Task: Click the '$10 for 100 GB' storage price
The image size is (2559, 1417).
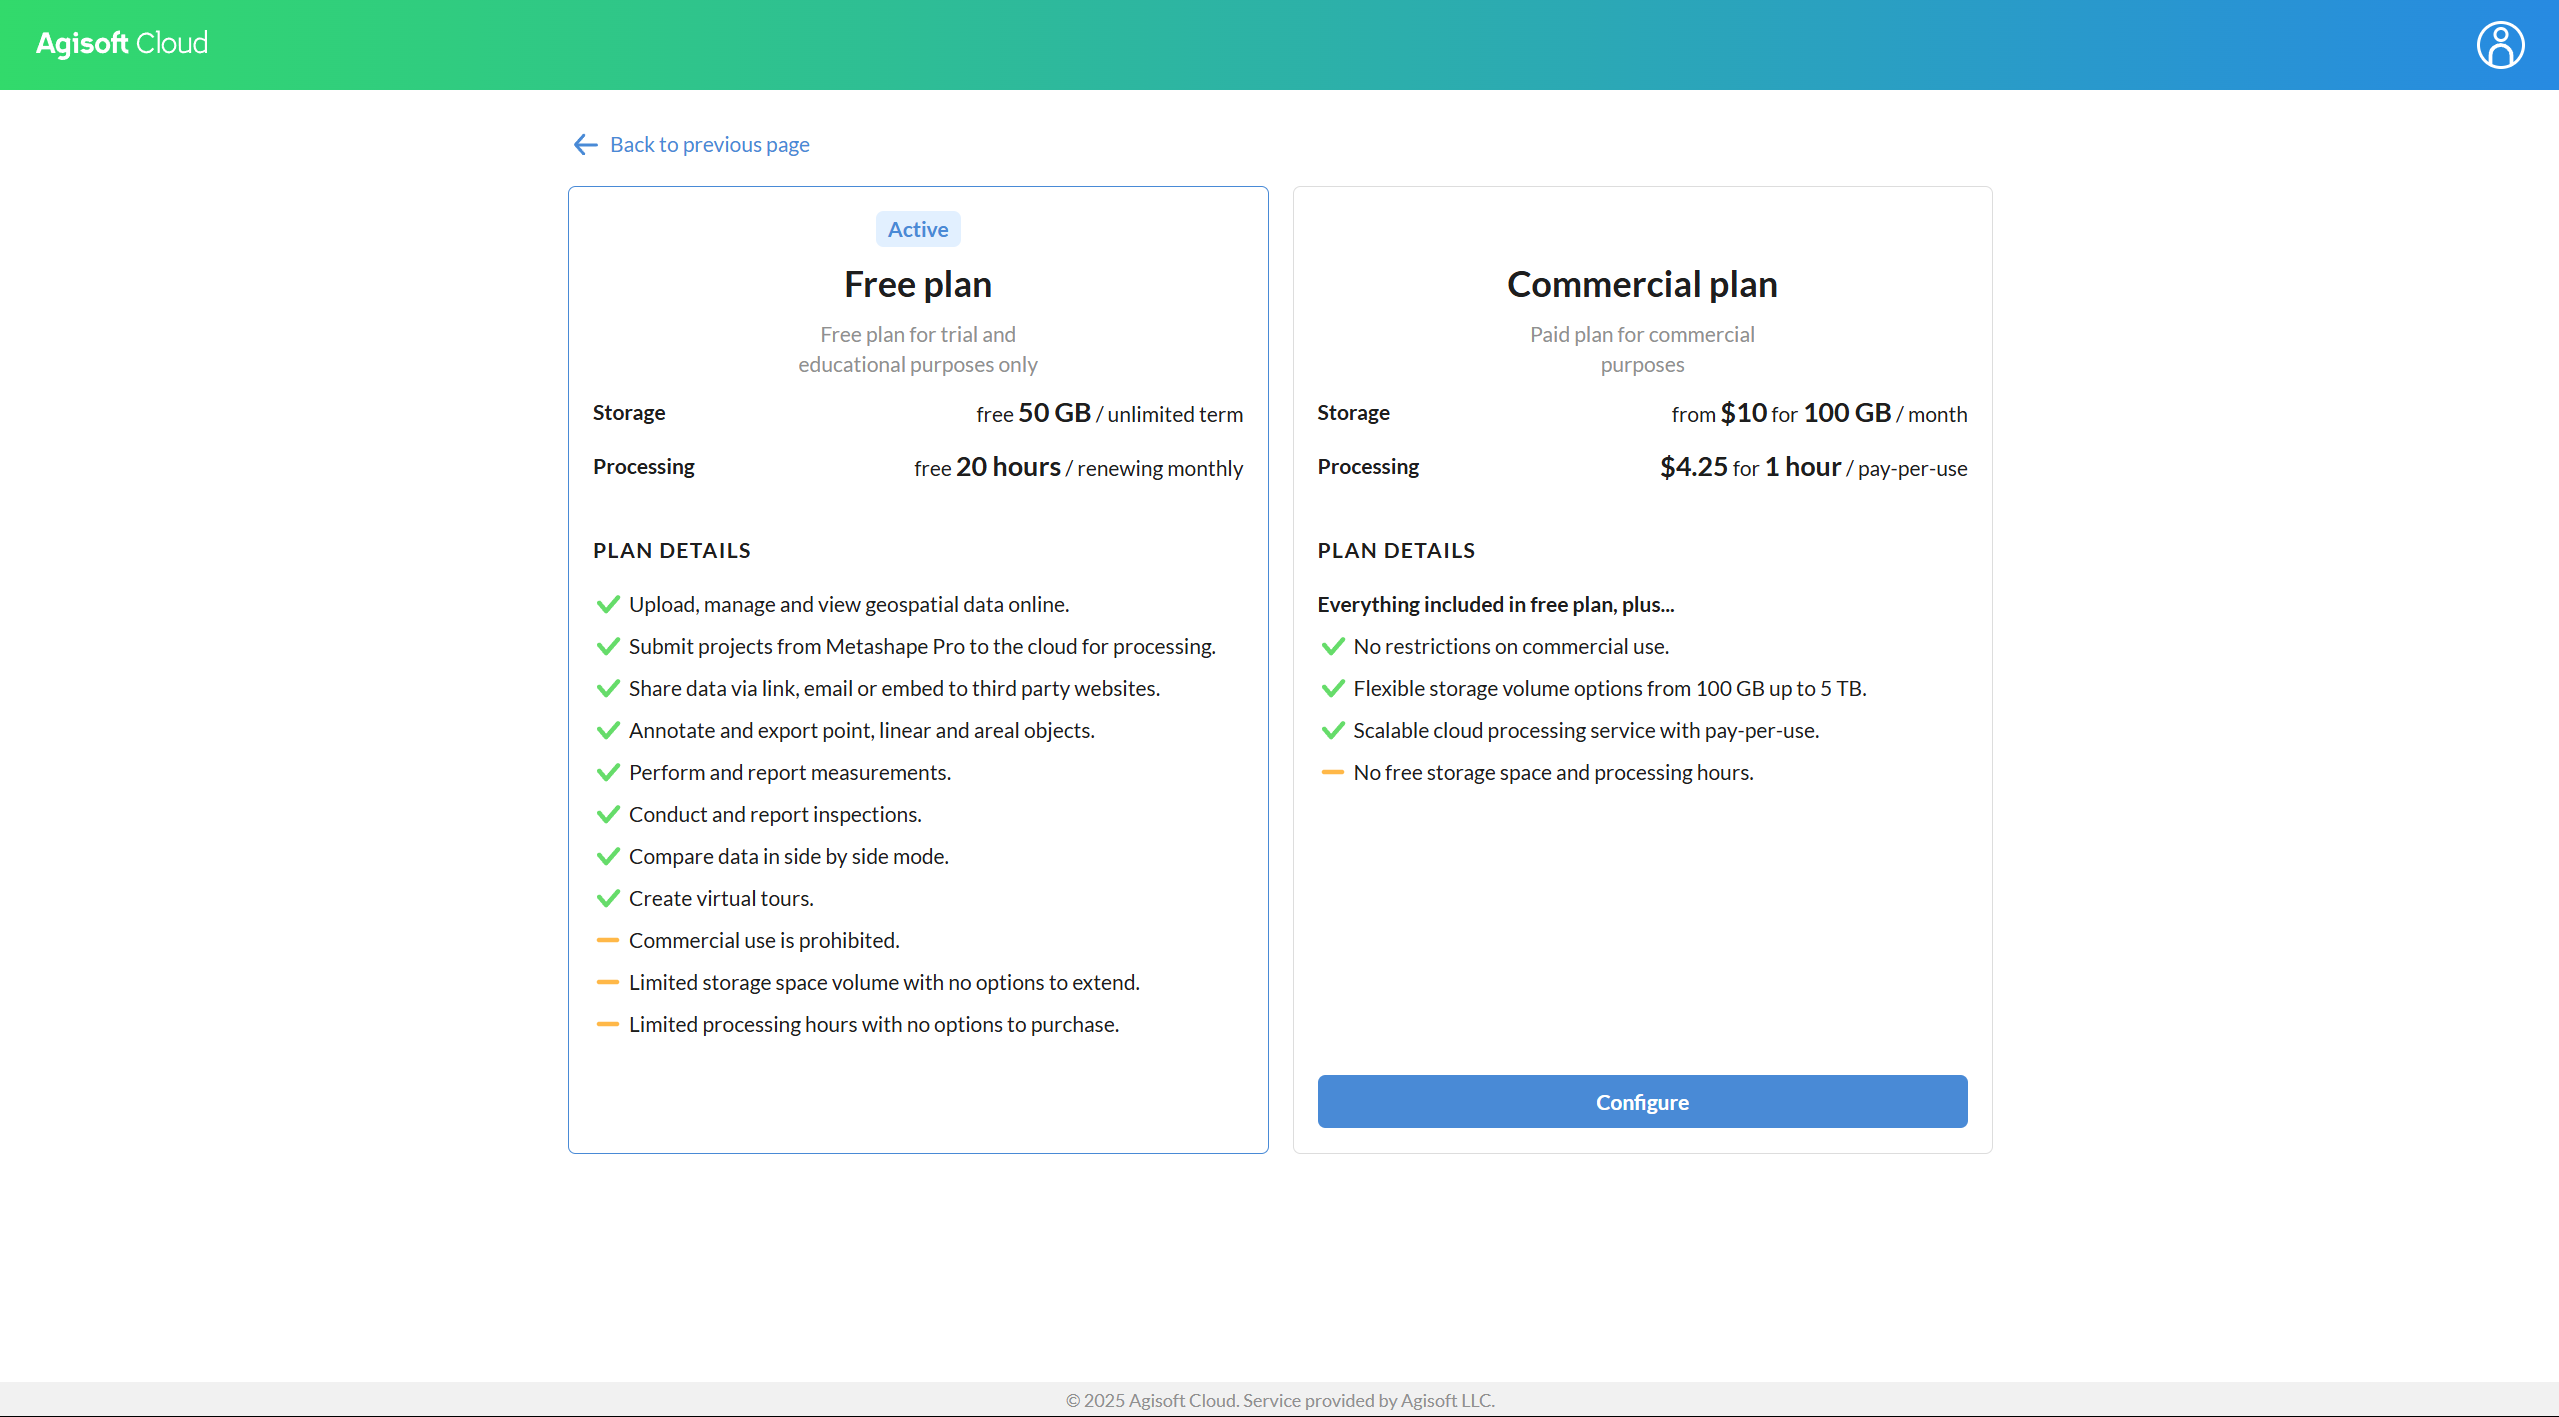Action: pos(1805,413)
